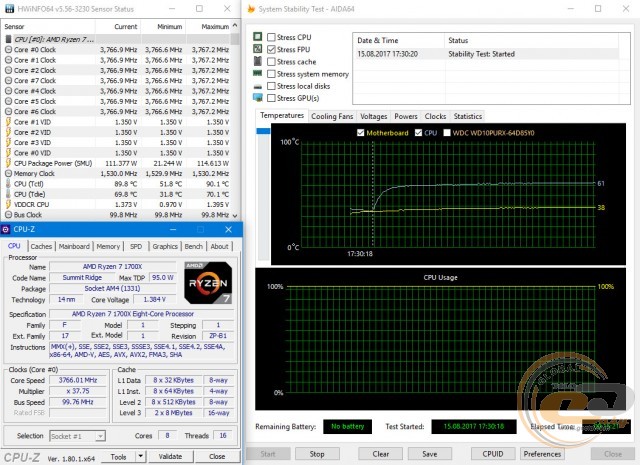Image resolution: width=640 pixels, height=465 pixels.
Task: Open the Memory tab in CPU-Z
Action: tap(108, 246)
